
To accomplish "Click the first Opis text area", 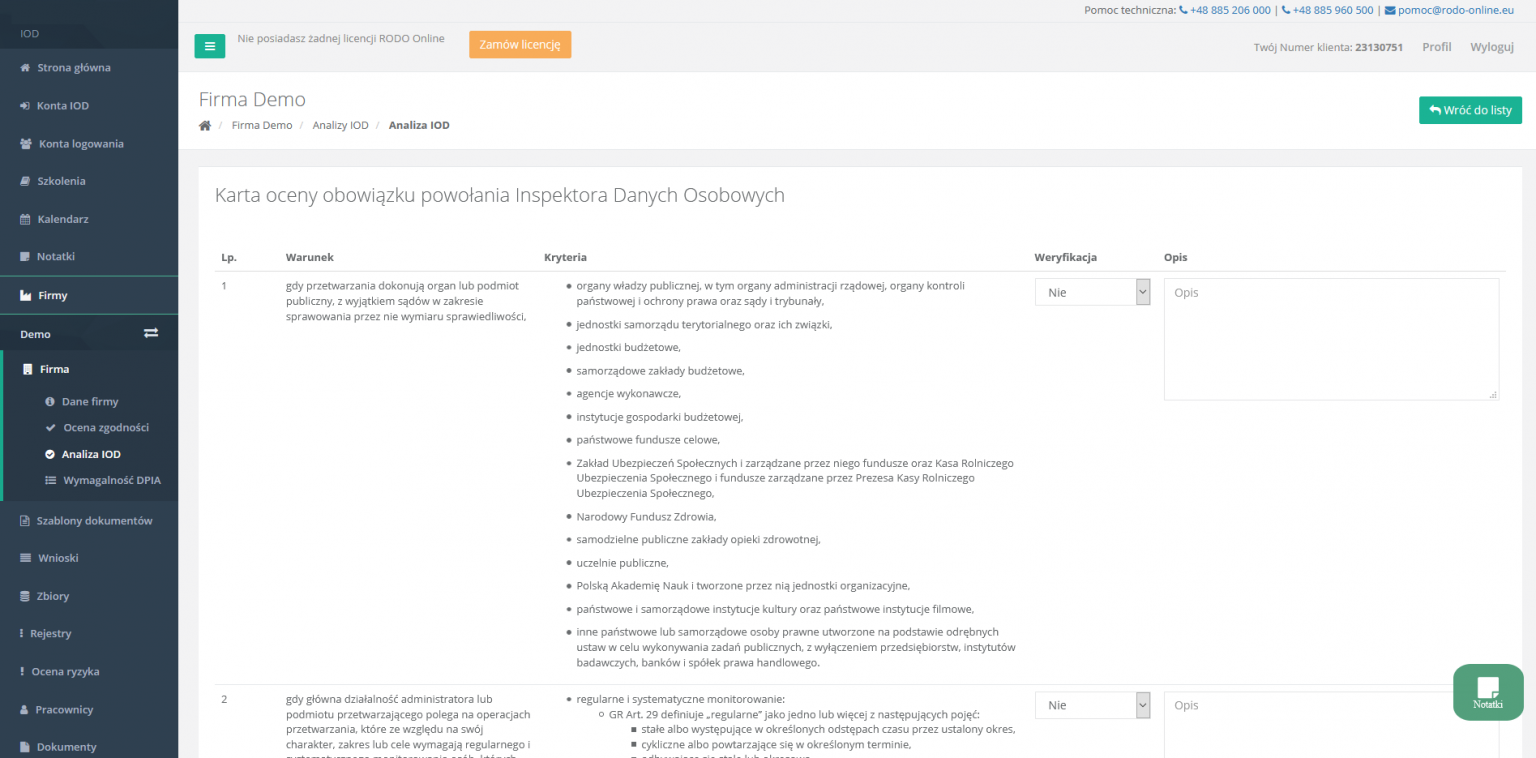I will pyautogui.click(x=1331, y=339).
